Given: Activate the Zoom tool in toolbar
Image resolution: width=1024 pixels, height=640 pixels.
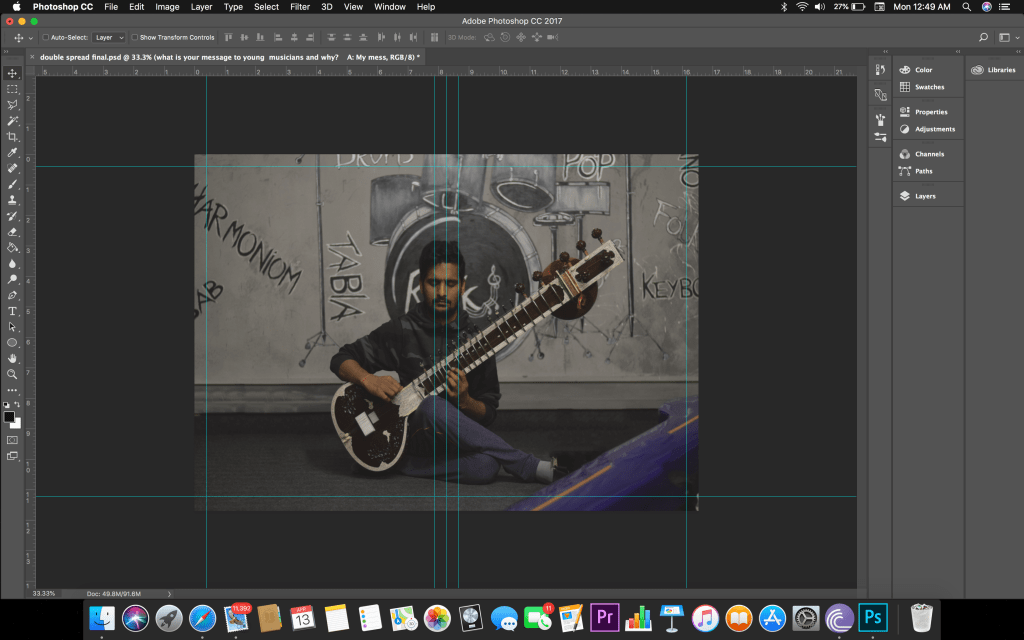Looking at the screenshot, I should (x=12, y=374).
